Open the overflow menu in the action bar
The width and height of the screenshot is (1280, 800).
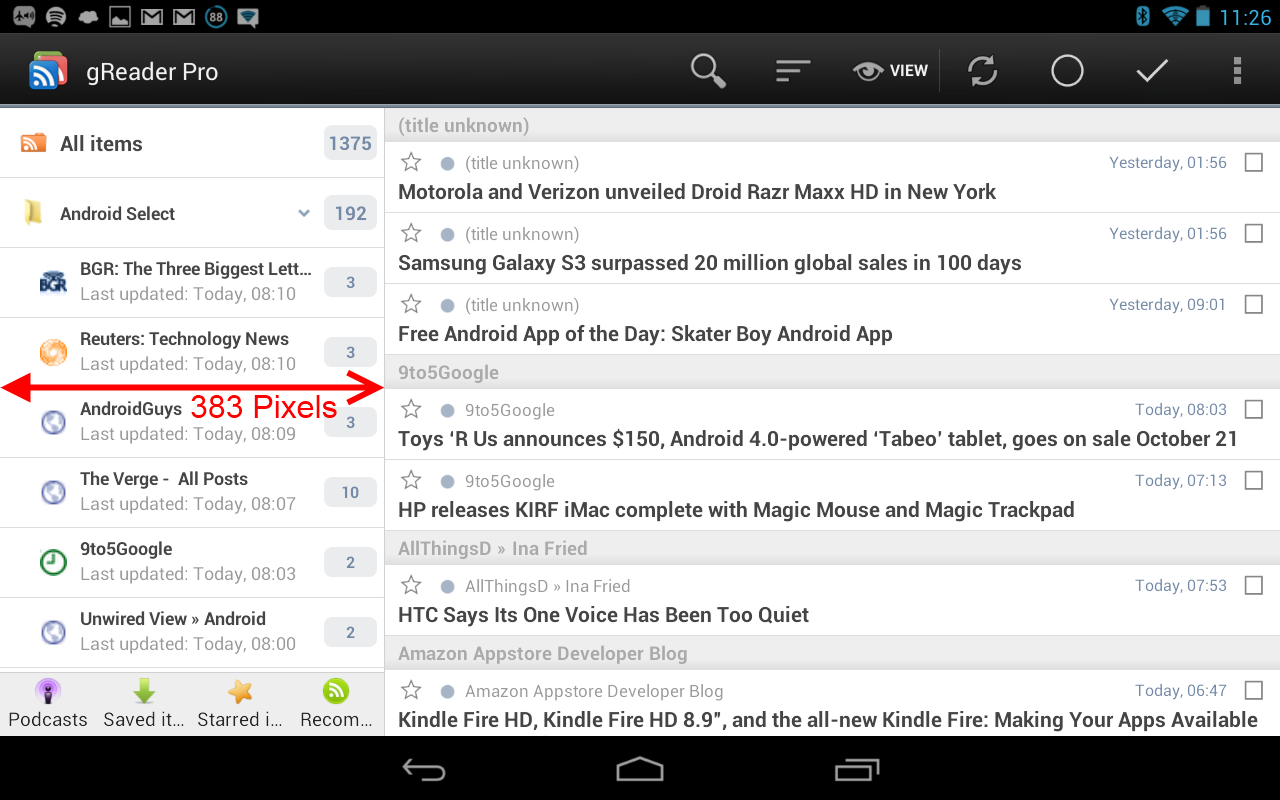(x=1237, y=70)
